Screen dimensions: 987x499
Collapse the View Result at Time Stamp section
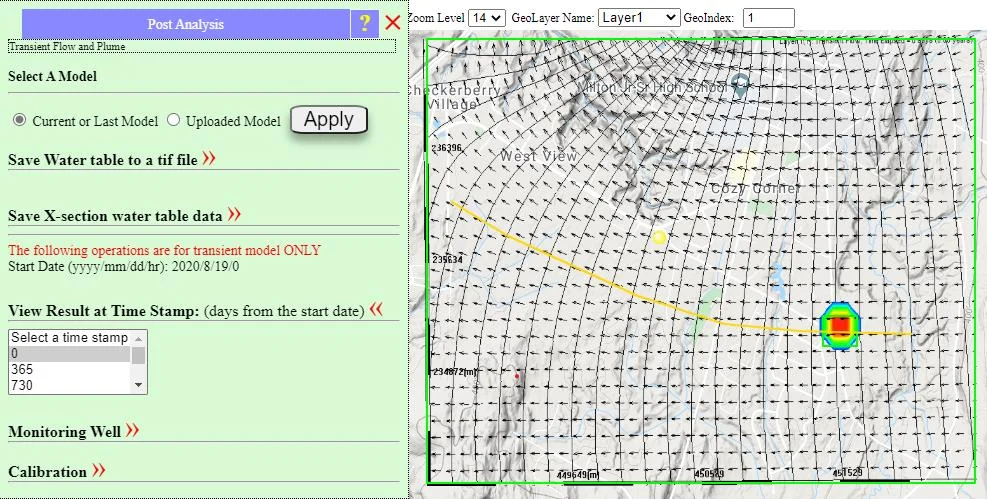(376, 309)
